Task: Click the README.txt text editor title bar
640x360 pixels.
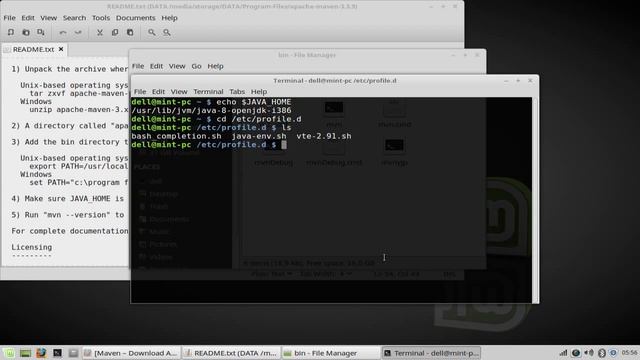Action: tap(232, 7)
